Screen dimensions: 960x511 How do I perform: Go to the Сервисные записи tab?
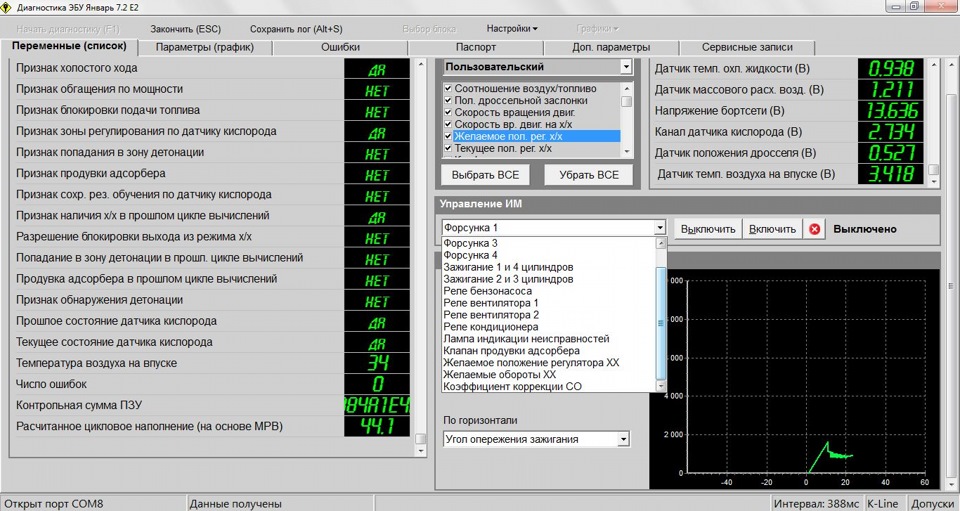click(747, 47)
